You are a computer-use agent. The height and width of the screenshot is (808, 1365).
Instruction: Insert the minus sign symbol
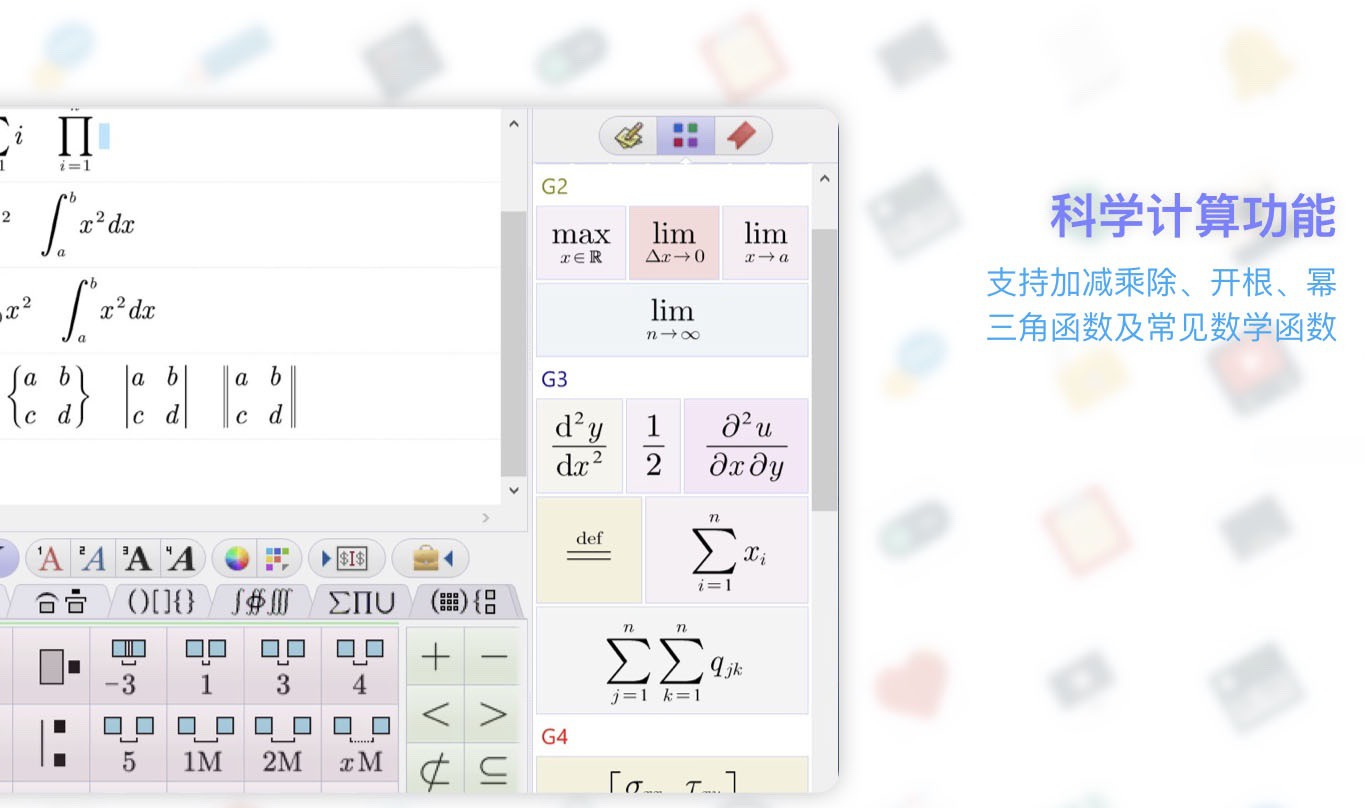(x=493, y=657)
